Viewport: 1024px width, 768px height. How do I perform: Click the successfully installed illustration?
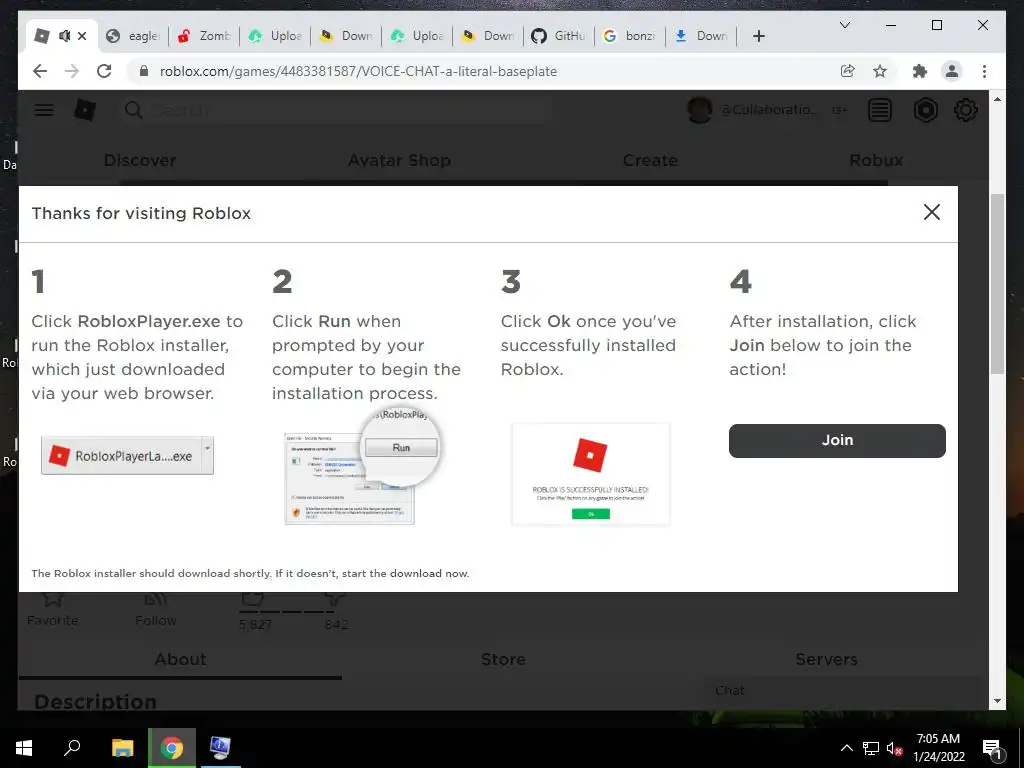(x=590, y=473)
